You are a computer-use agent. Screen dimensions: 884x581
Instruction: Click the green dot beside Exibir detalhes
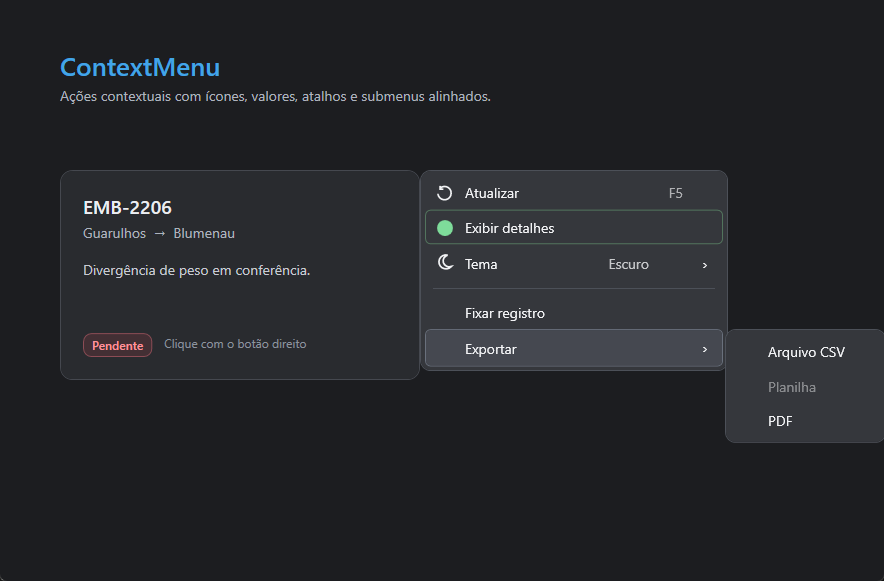445,228
